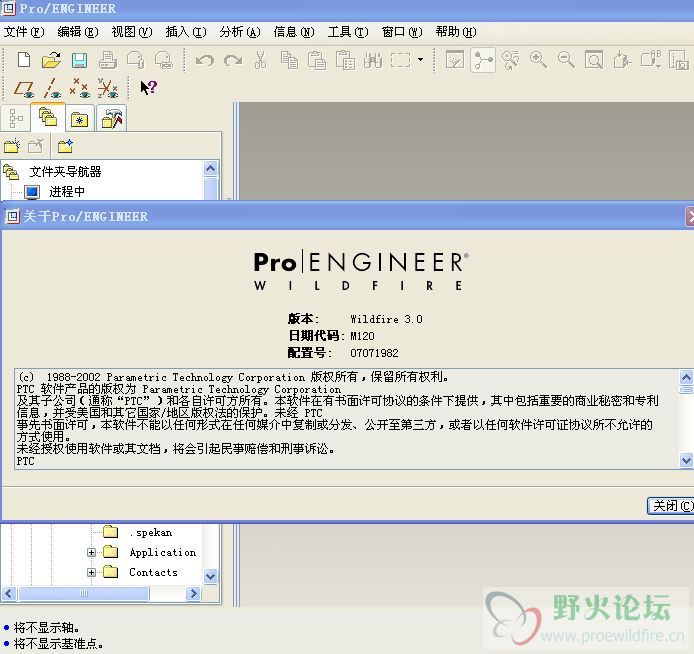Screen dimensions: 694x654
Task: Toggle the Spin Center icon
Action: tap(483, 60)
